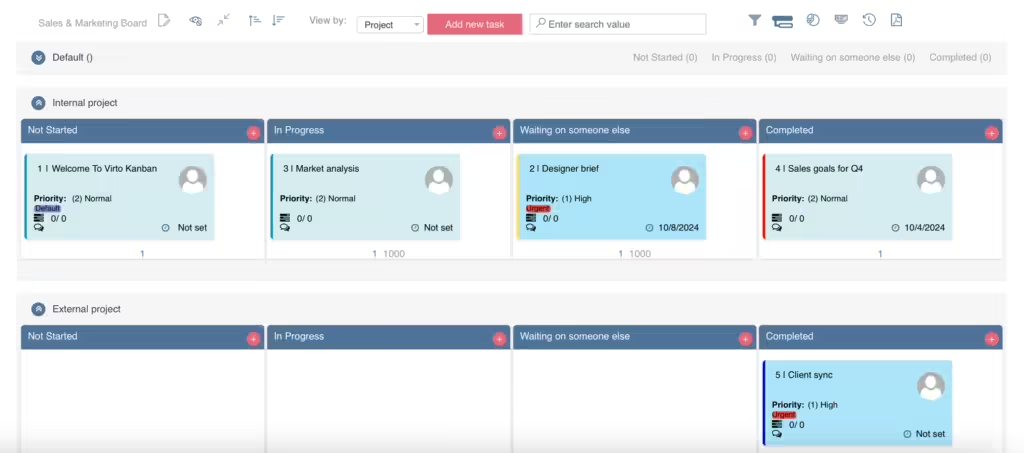The image size is (1024, 453).
Task: Export the board with the PDF icon
Action: [897, 20]
